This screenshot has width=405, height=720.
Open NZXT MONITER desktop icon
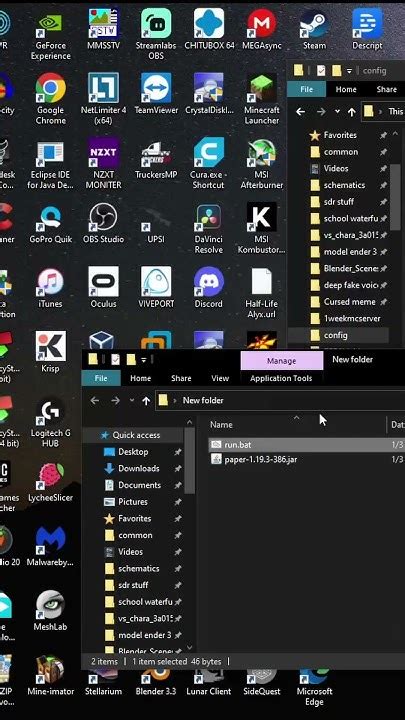103,164
